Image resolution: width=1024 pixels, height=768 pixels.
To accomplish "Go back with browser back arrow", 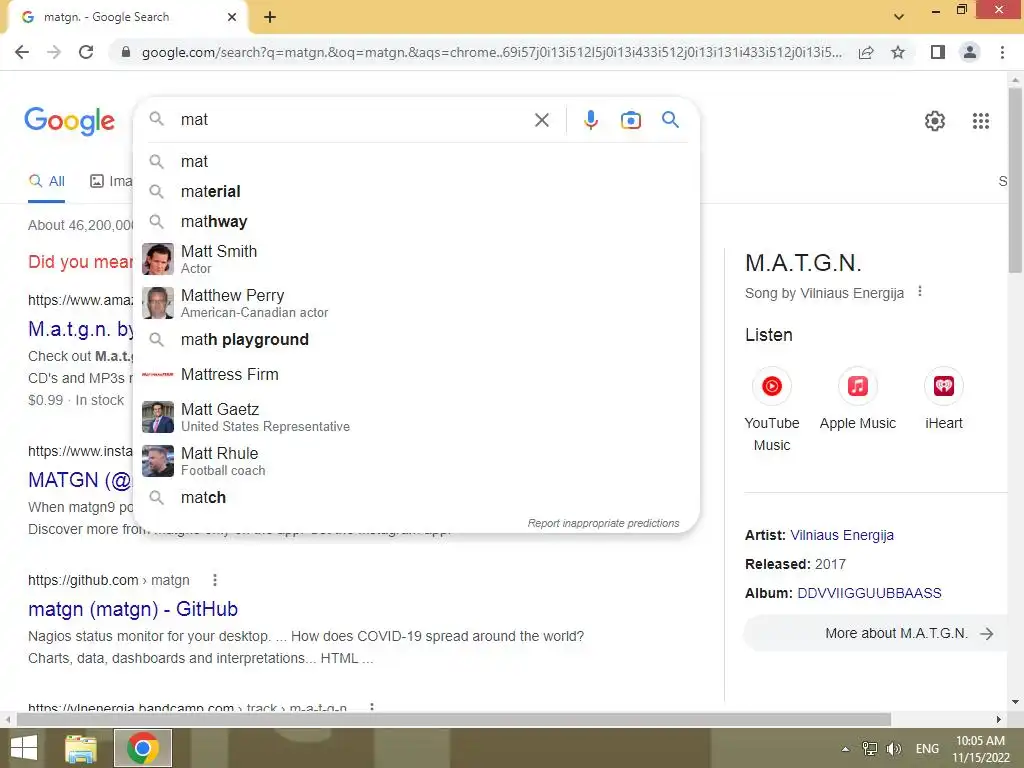I will 22,52.
